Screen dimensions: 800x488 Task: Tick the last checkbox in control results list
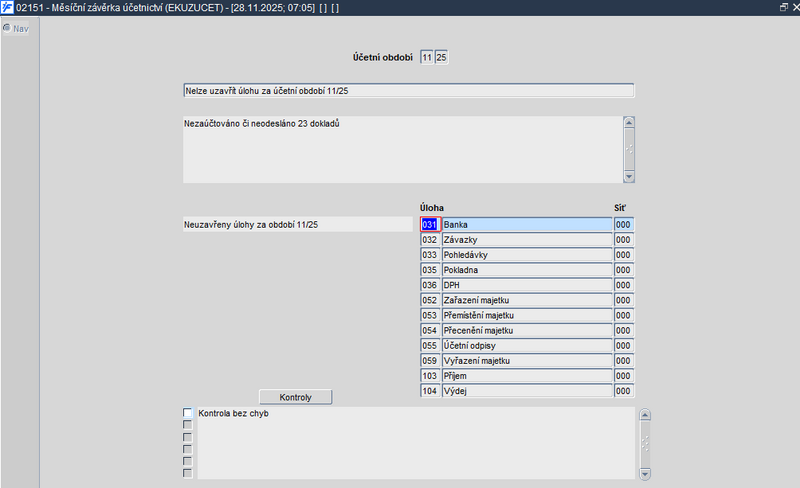[x=188, y=473]
